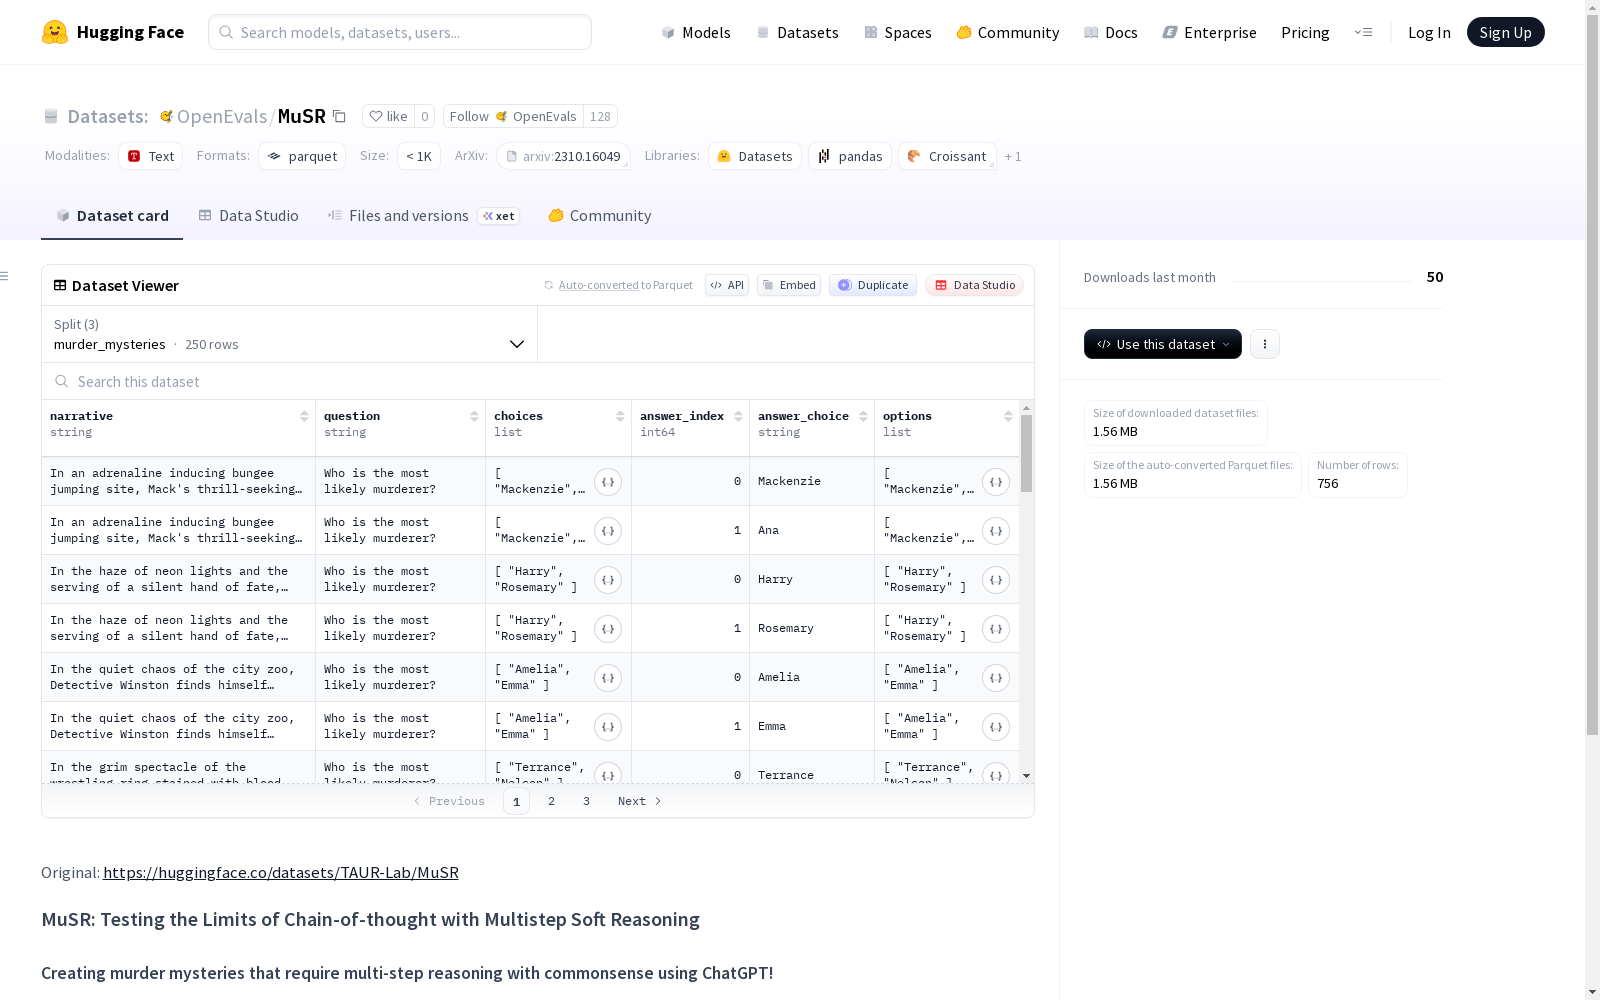The height and width of the screenshot is (1000, 1600).
Task: Open the dataset Community tab
Action: coord(600,216)
